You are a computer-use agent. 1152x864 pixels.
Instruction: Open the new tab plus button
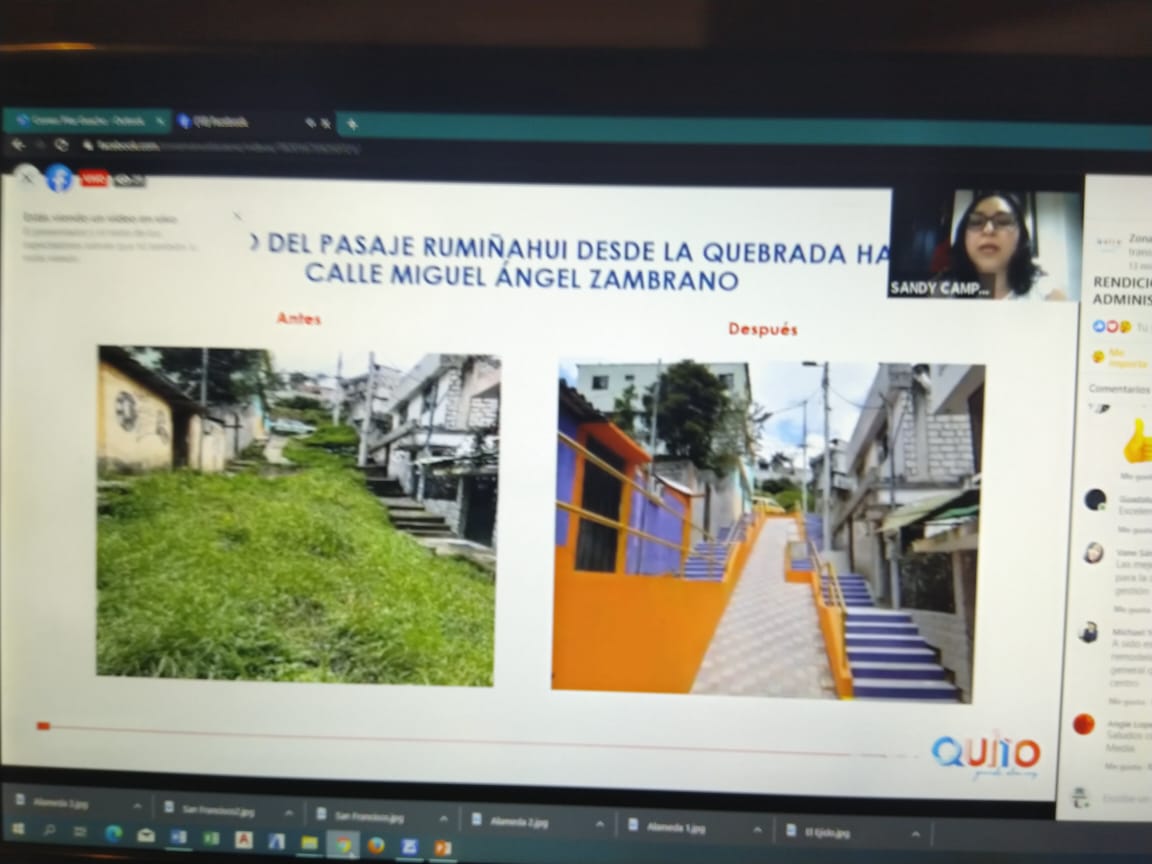(x=352, y=124)
